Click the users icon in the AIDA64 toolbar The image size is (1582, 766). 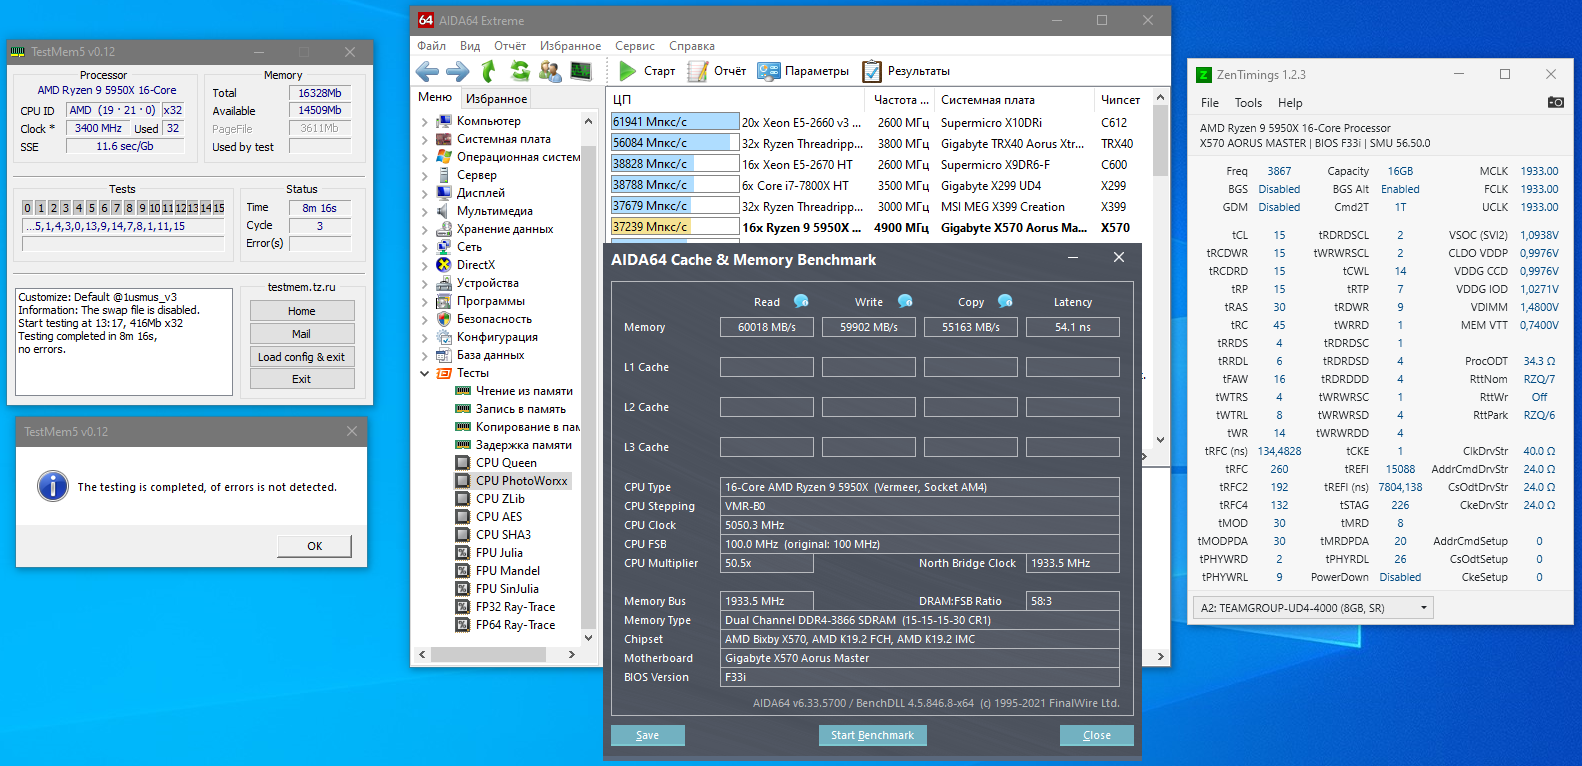550,71
